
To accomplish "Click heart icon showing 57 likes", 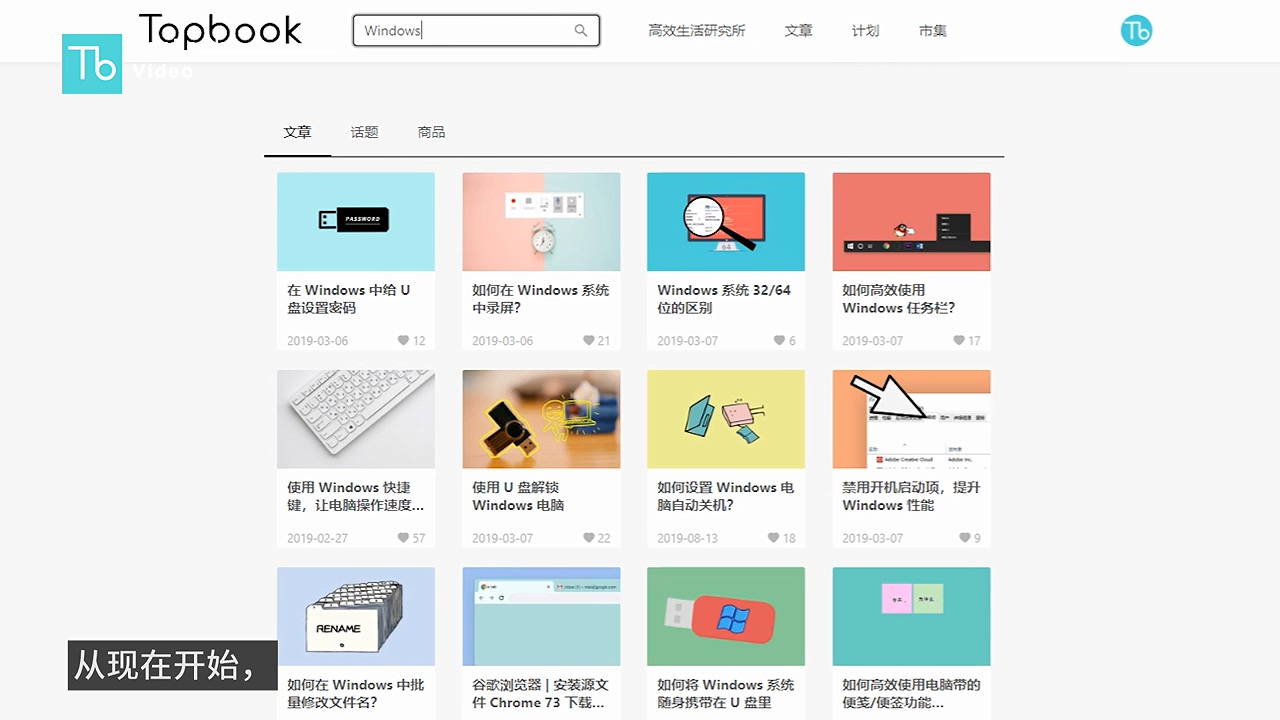I will pos(404,538).
